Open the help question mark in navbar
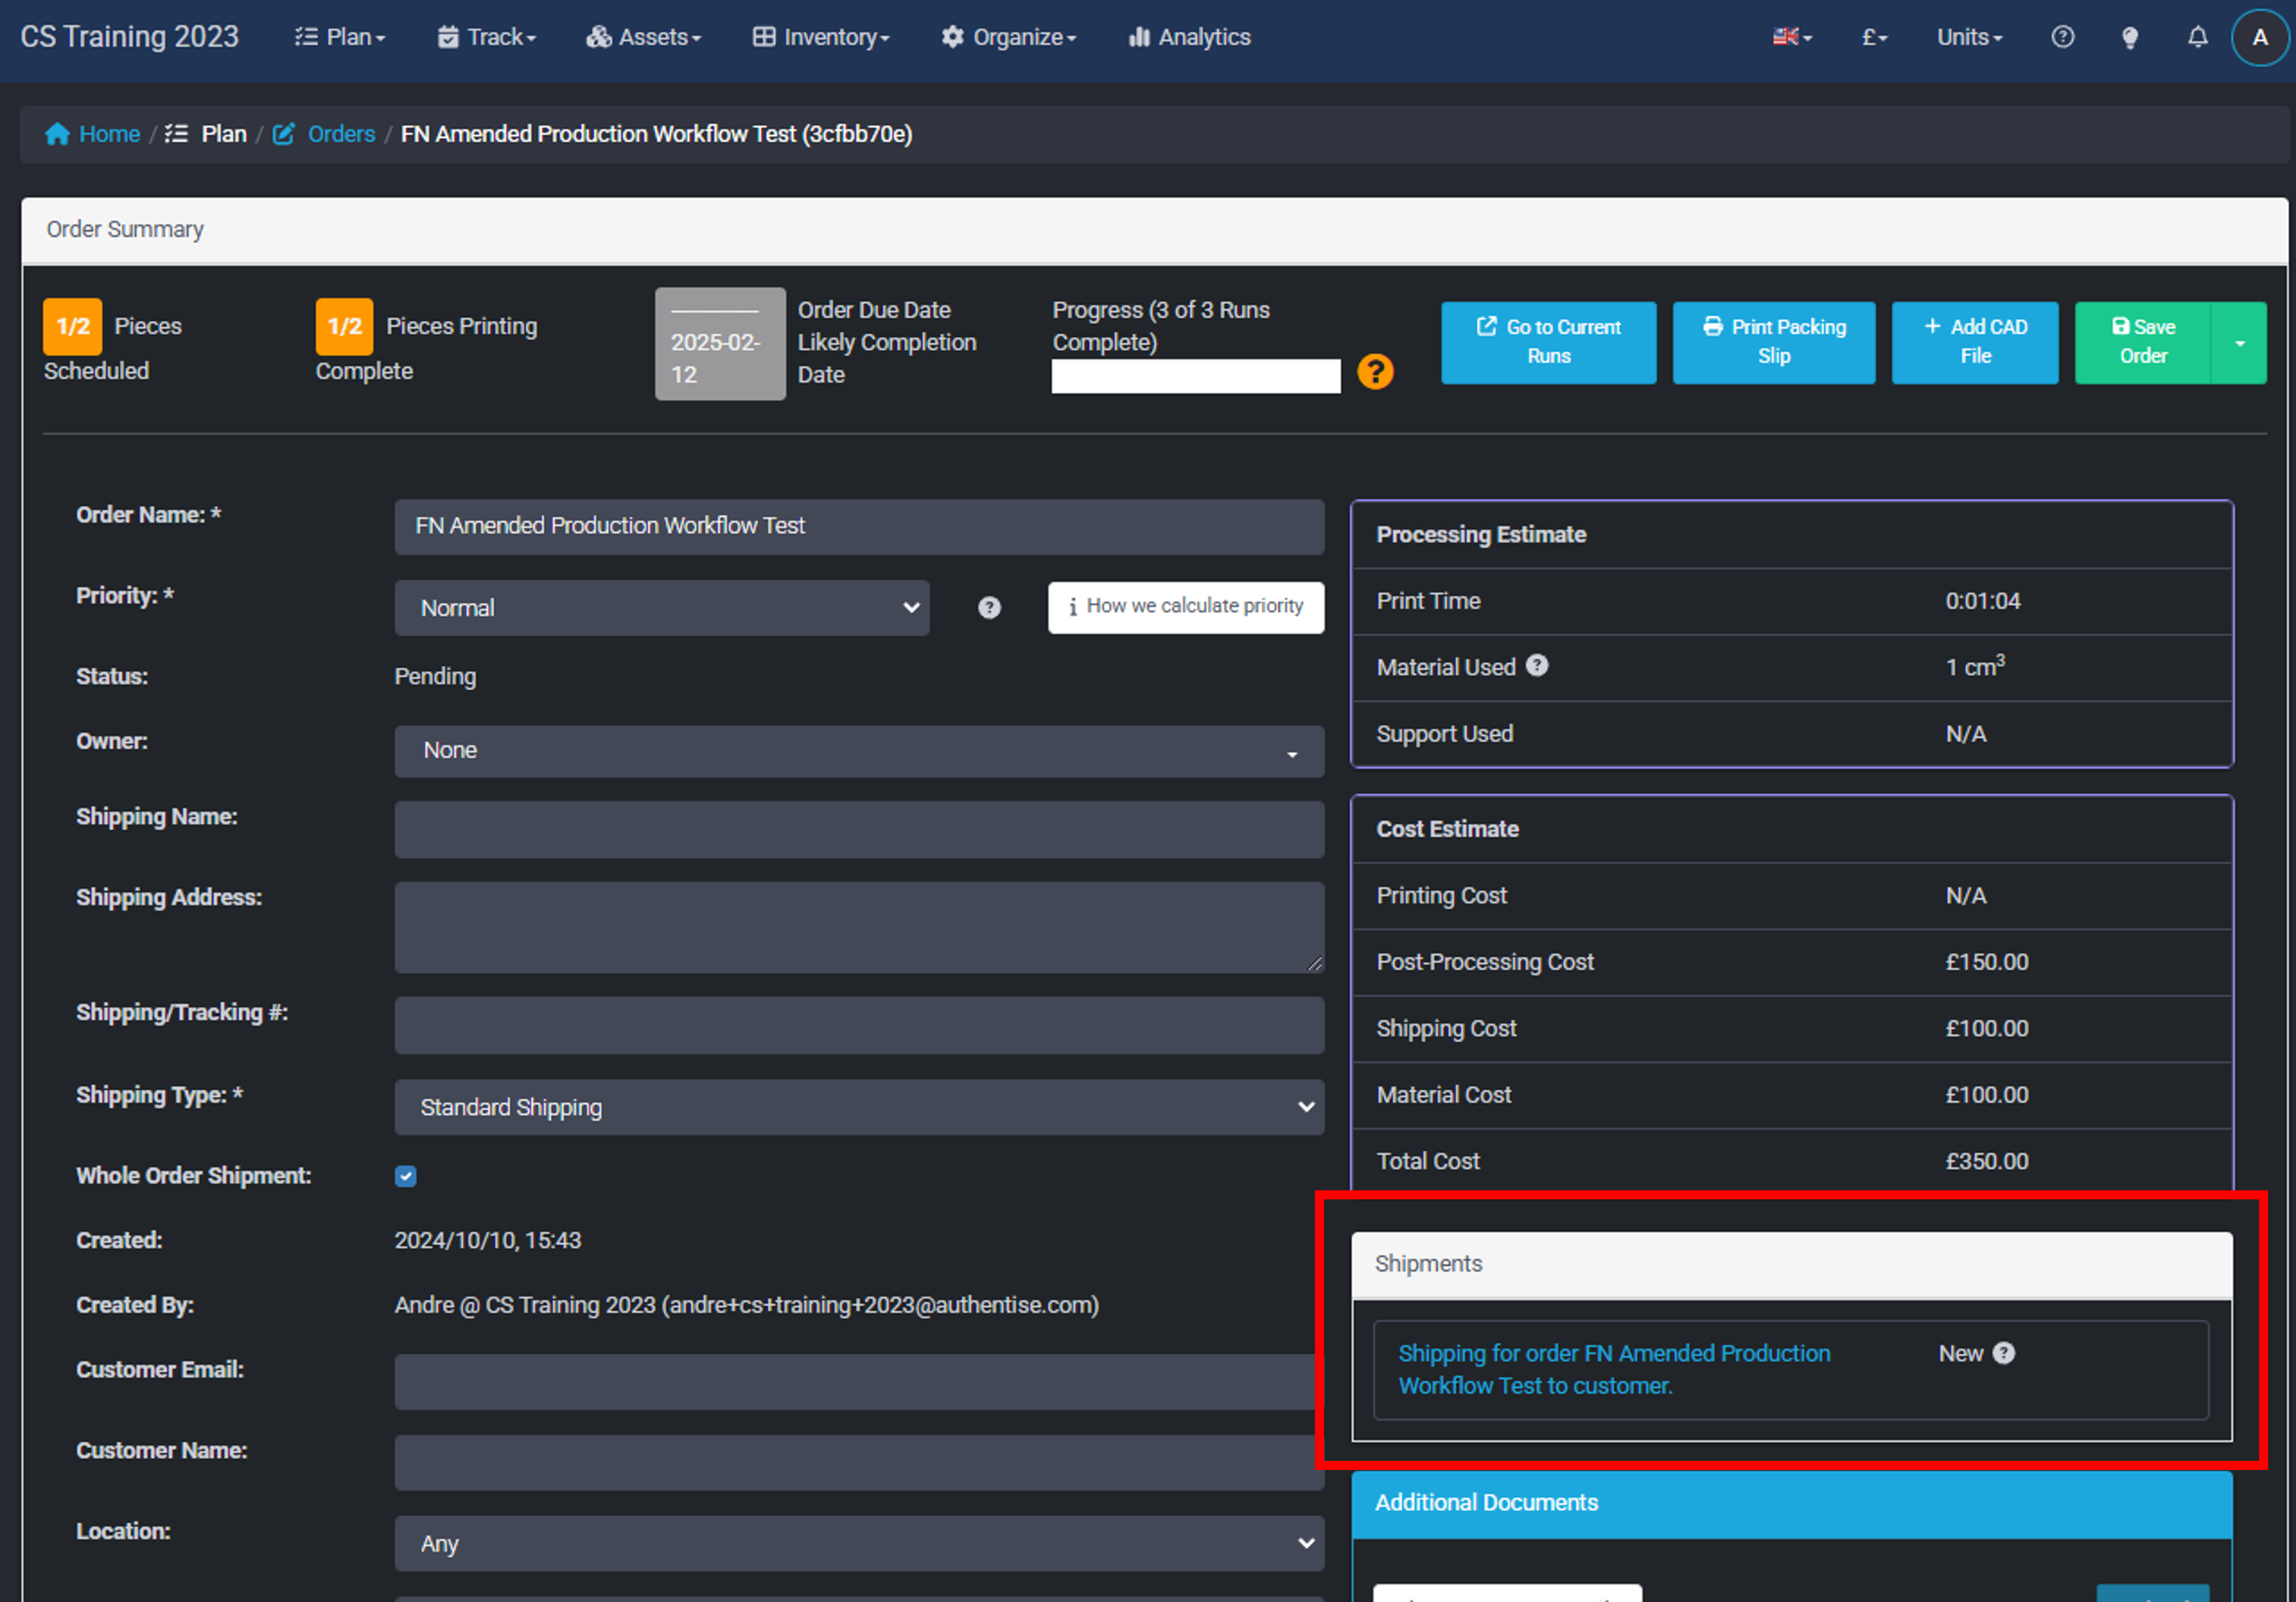The height and width of the screenshot is (1602, 2296). point(2062,37)
